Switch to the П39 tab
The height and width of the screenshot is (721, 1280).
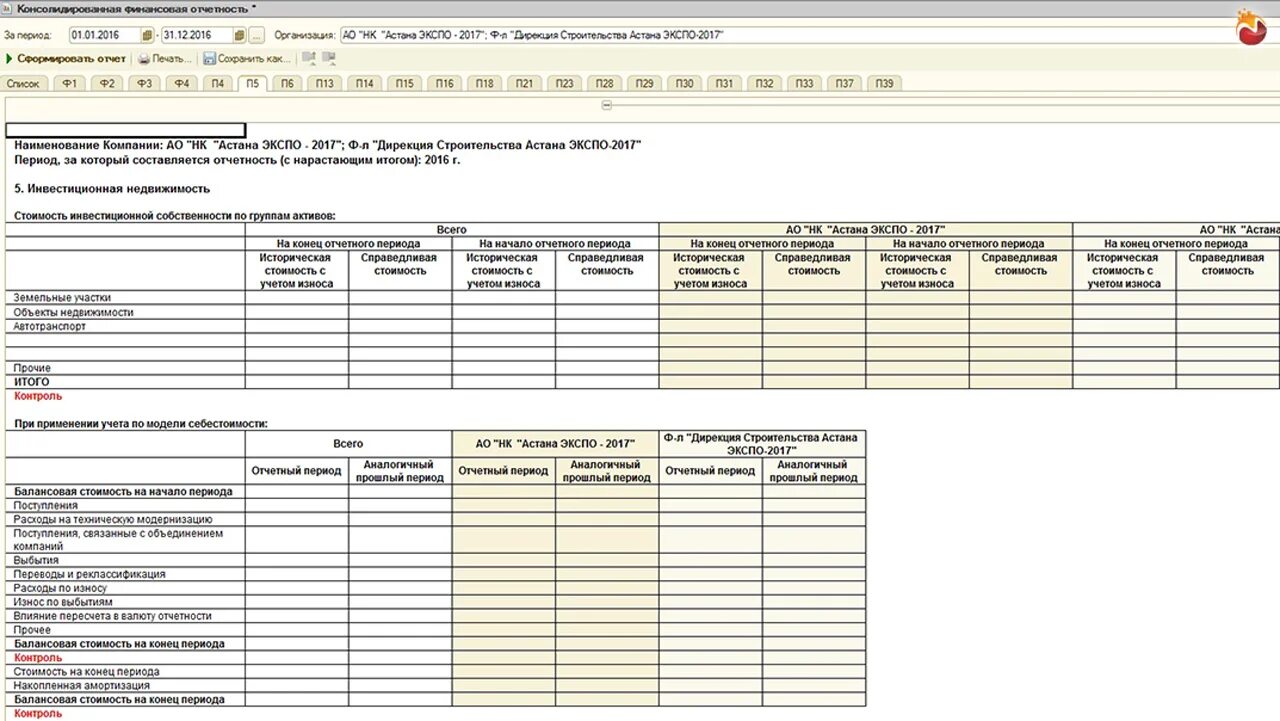coord(884,84)
